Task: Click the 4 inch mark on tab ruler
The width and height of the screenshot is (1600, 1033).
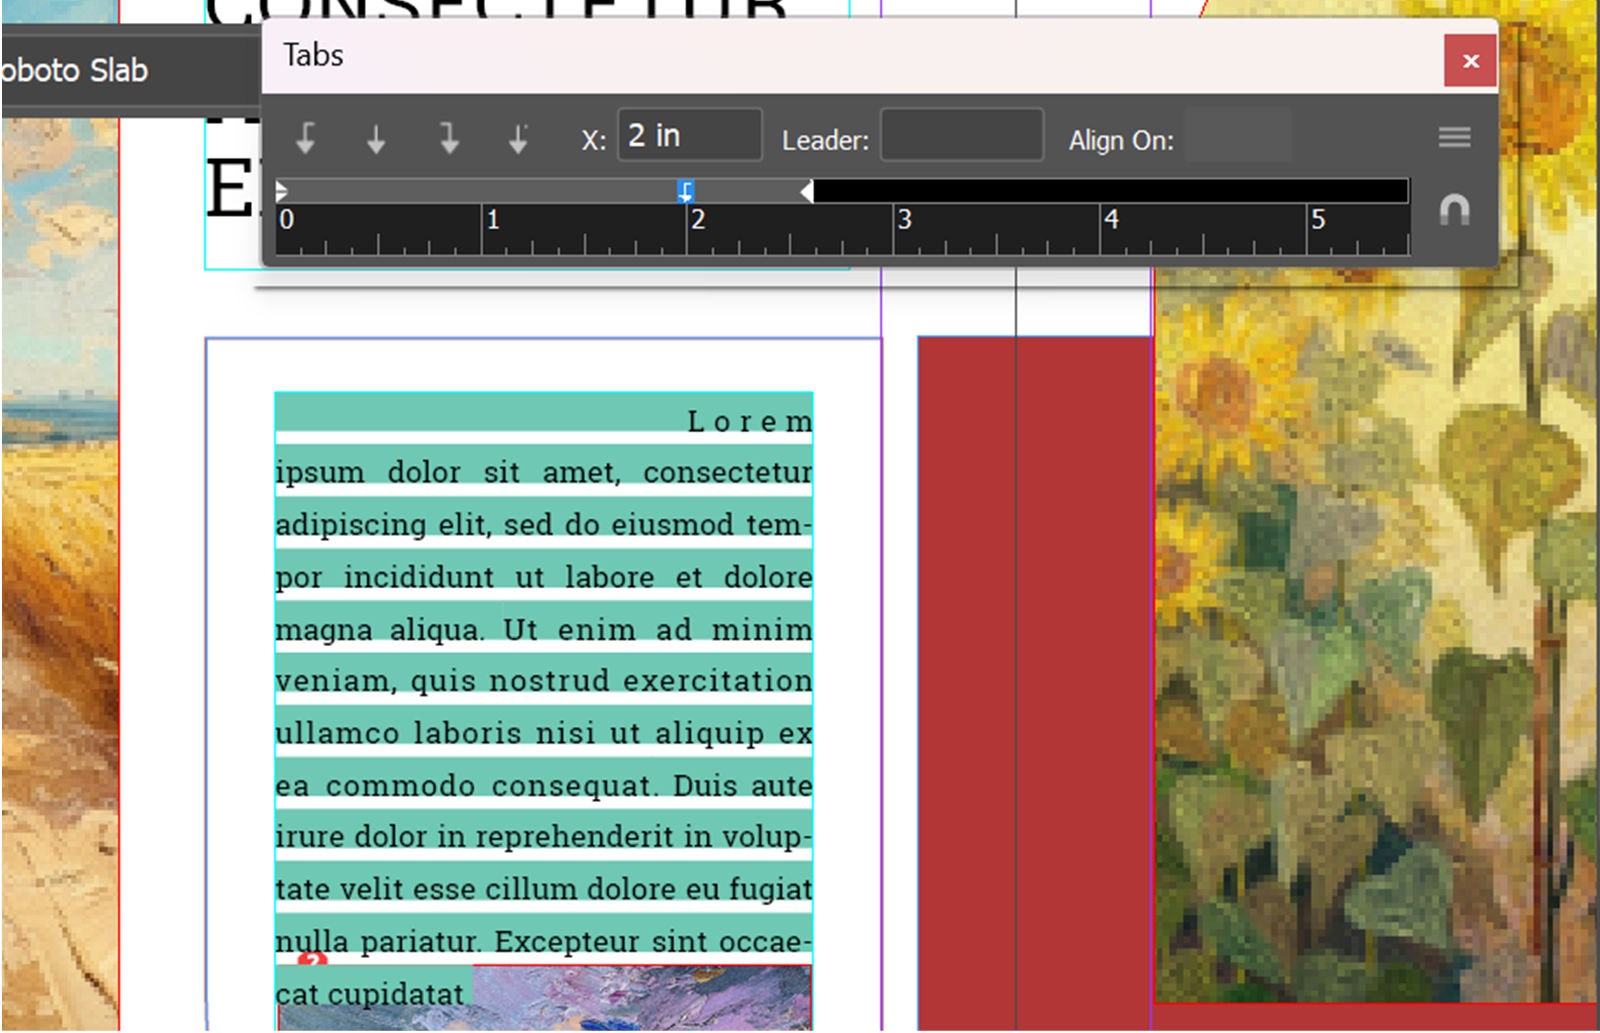Action: point(1111,219)
